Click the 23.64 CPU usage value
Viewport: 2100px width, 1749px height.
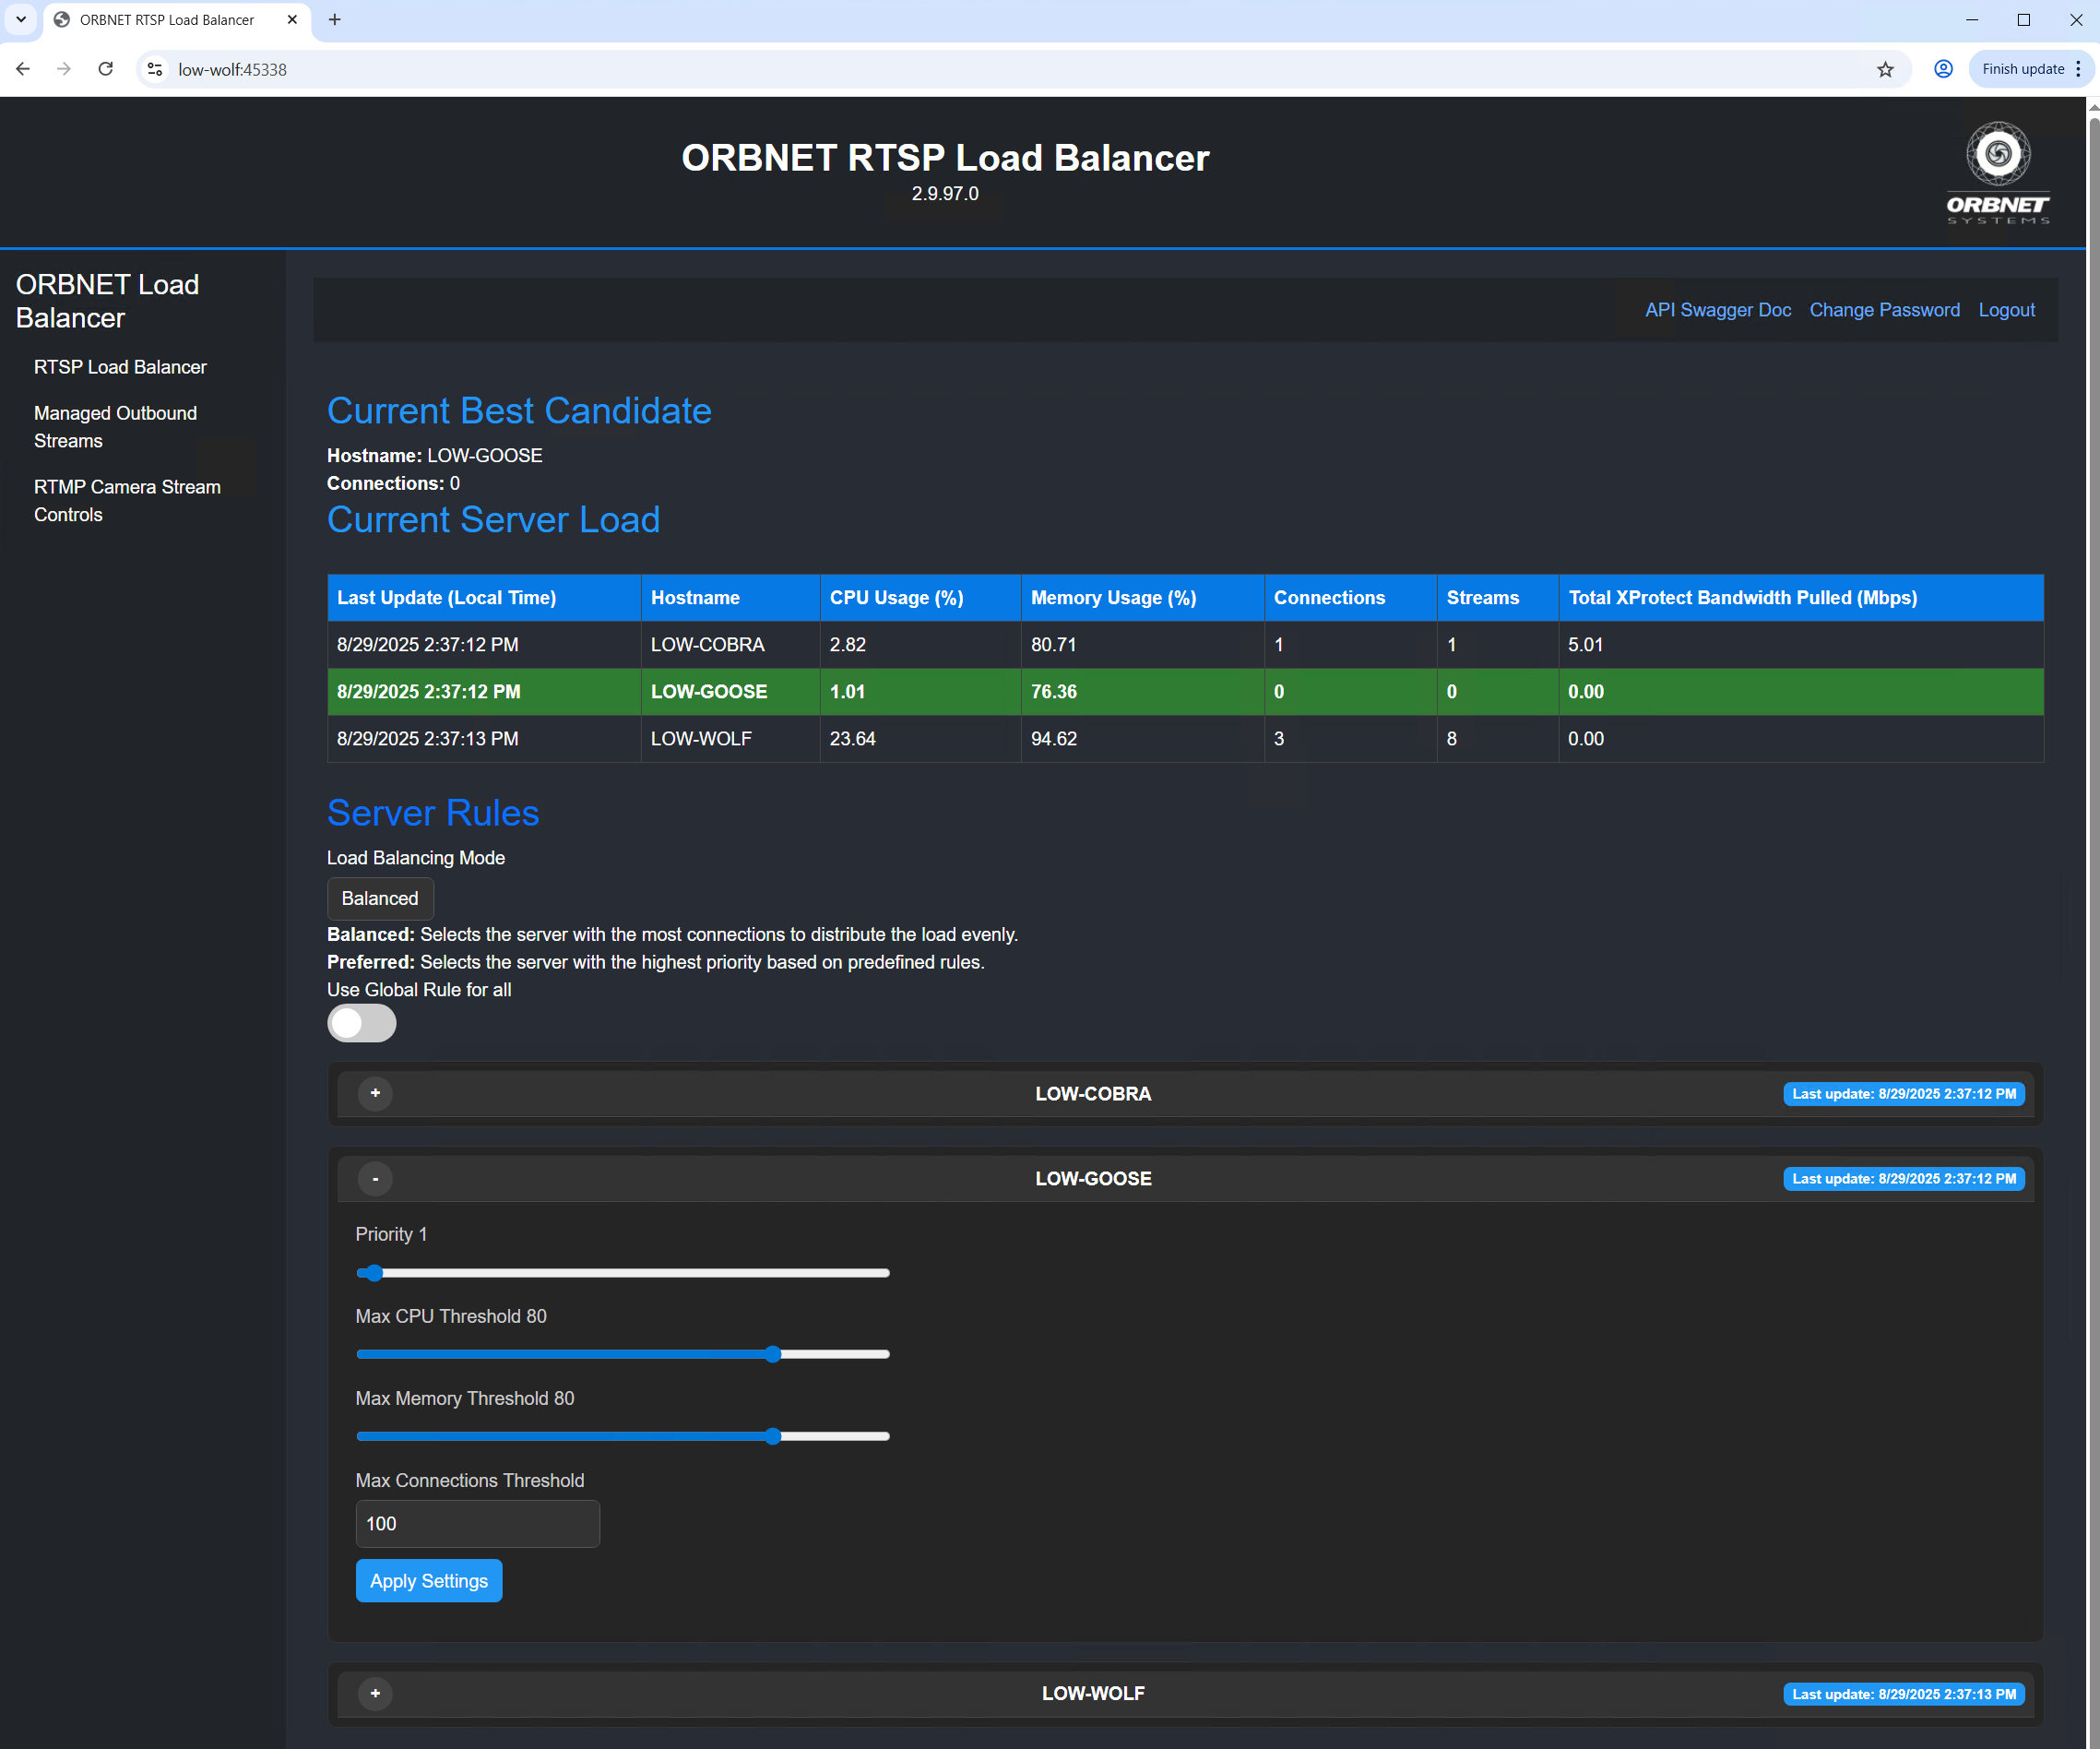tap(852, 738)
